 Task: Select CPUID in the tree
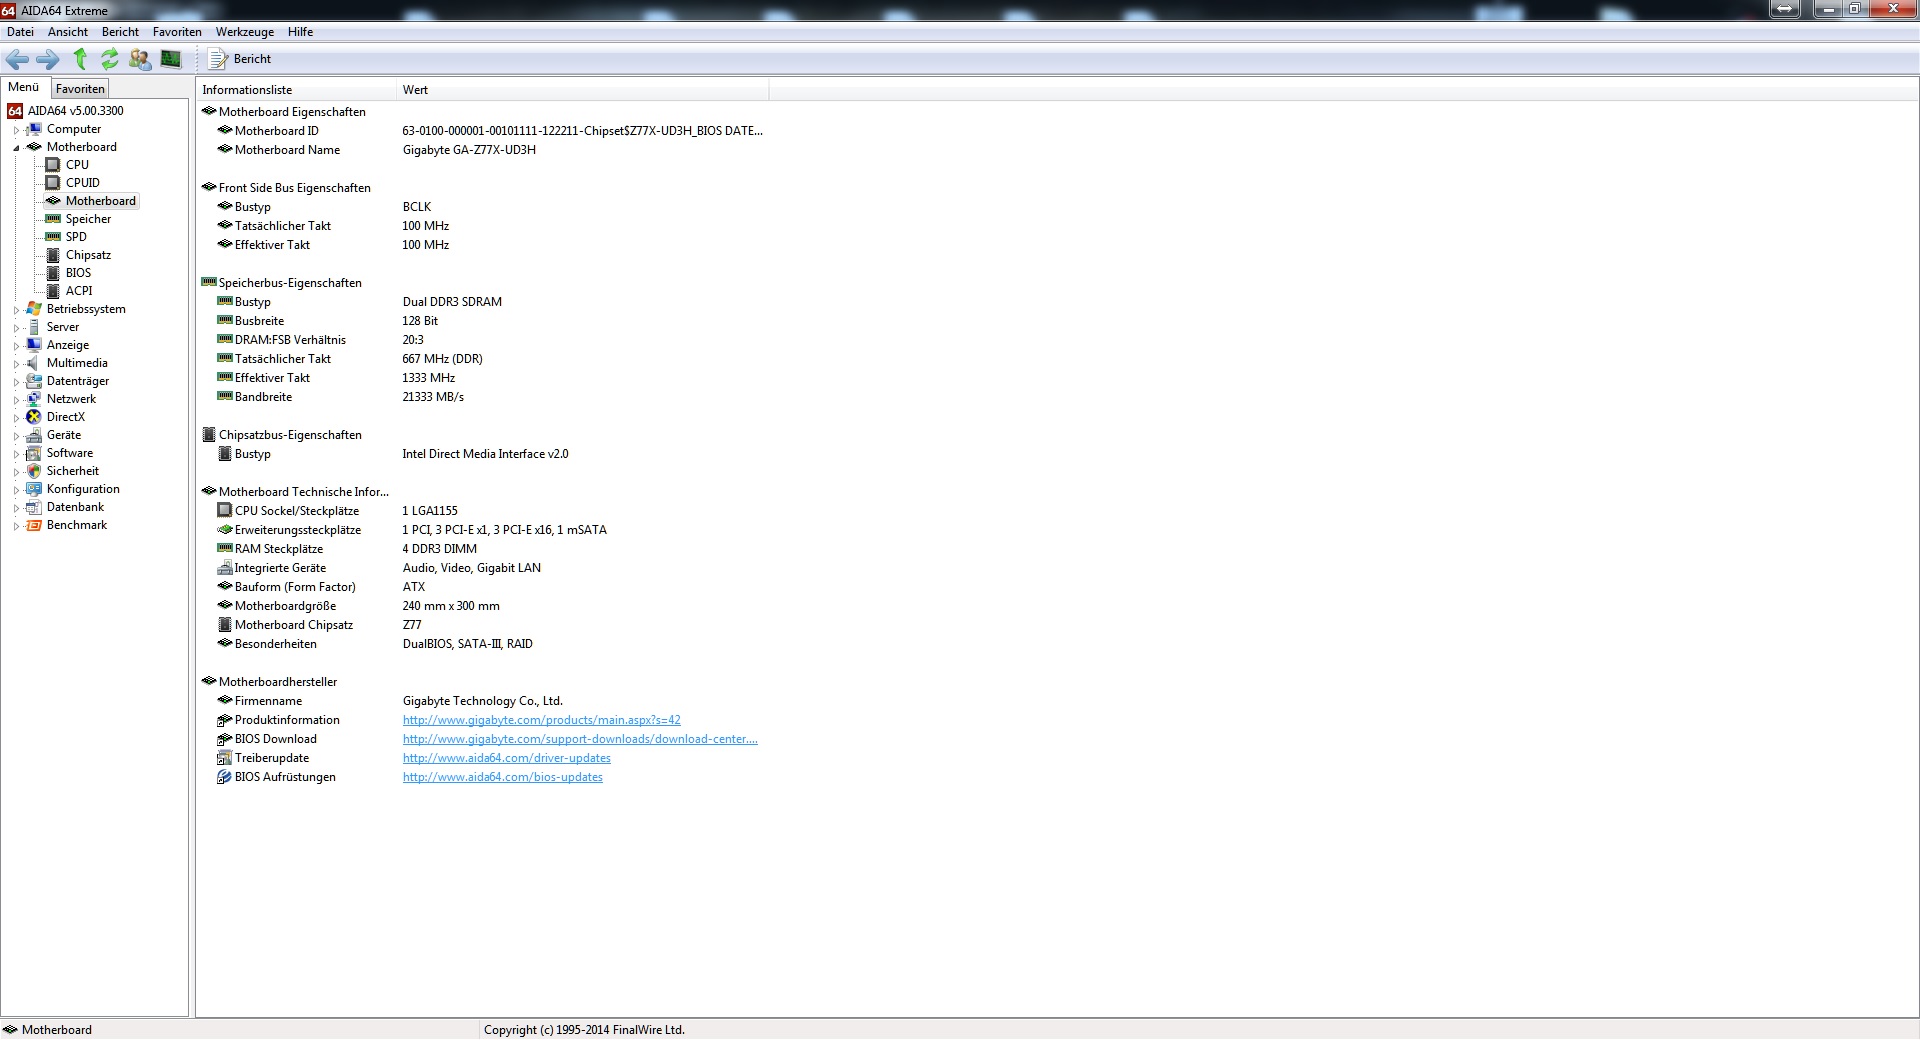tap(82, 183)
